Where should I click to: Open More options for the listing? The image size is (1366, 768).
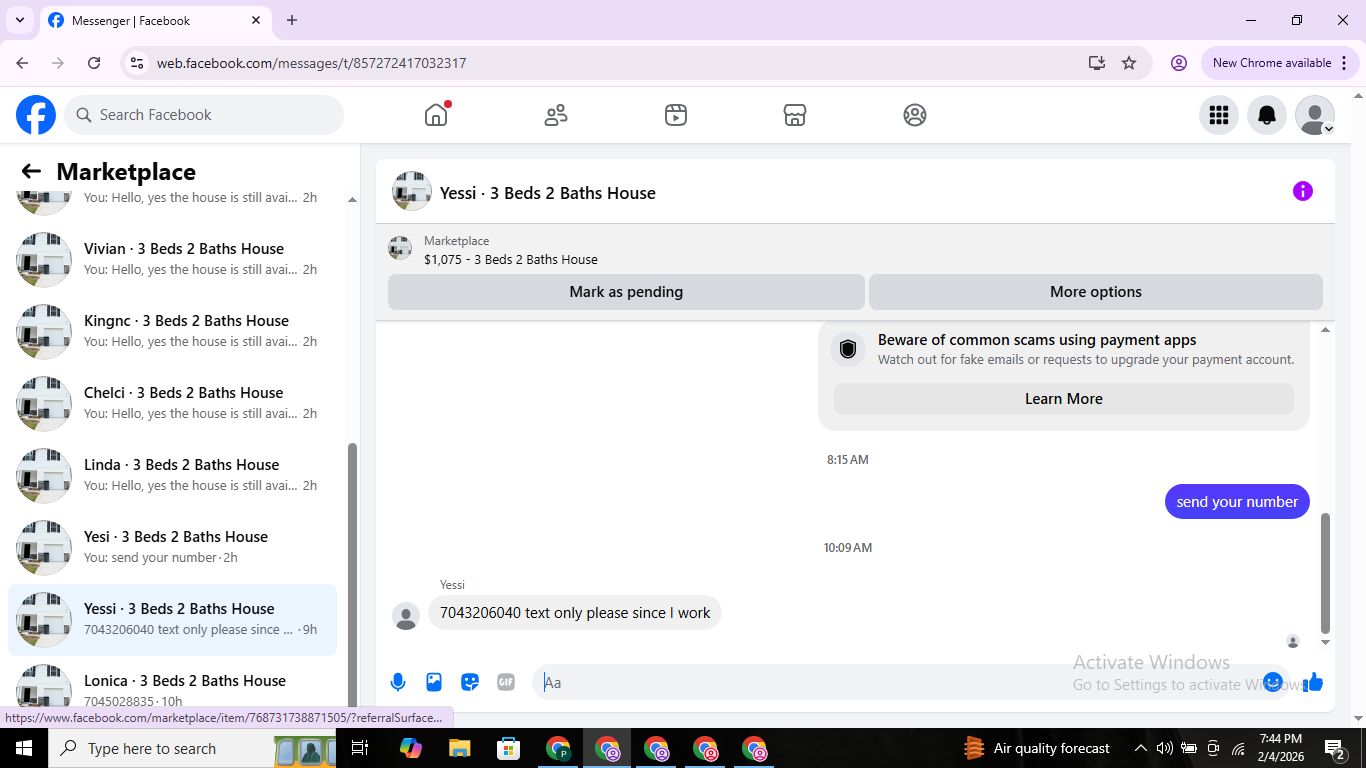[x=1096, y=292]
